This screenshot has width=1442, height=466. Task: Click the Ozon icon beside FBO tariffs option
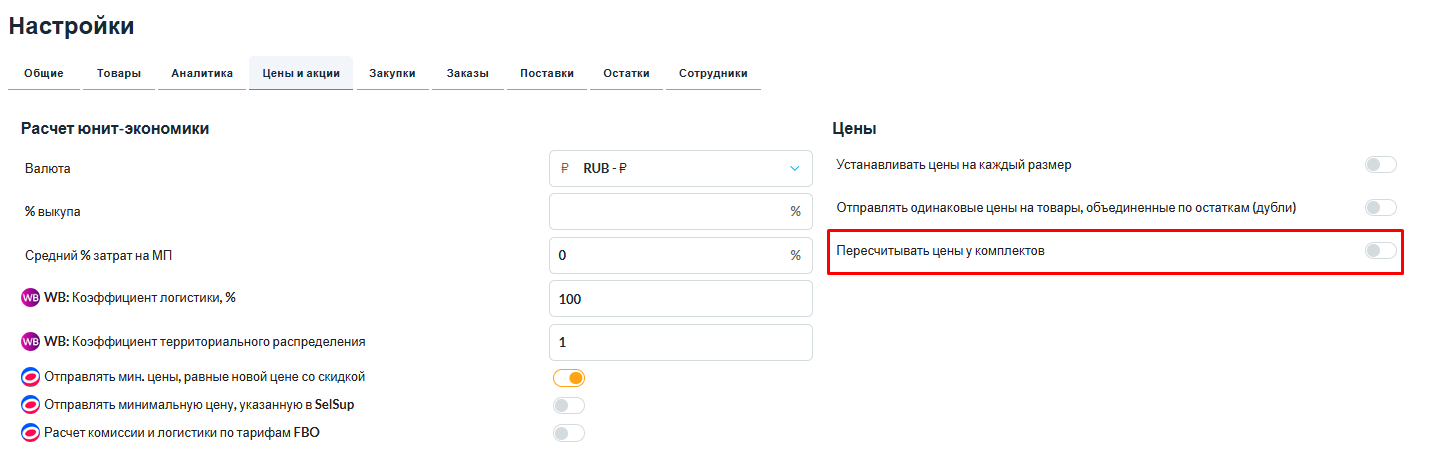point(30,433)
